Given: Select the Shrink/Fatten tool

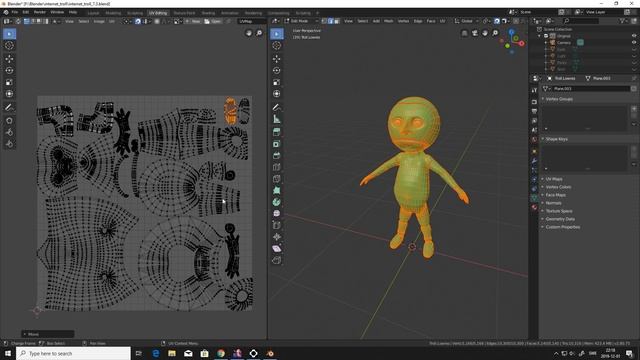Looking at the screenshot, I should pyautogui.click(x=277, y=237).
